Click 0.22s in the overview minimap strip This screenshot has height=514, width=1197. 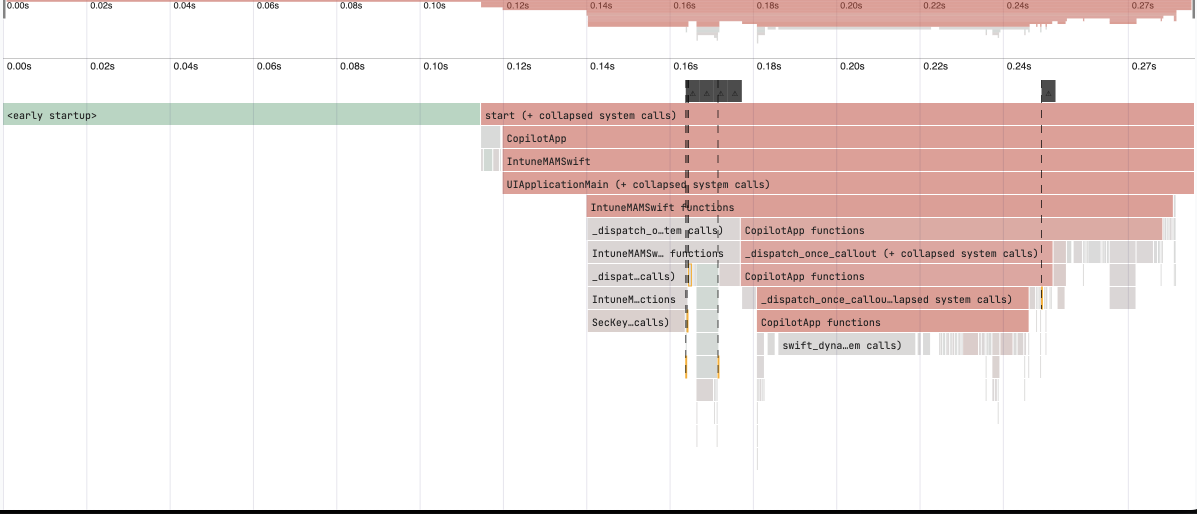[935, 5]
